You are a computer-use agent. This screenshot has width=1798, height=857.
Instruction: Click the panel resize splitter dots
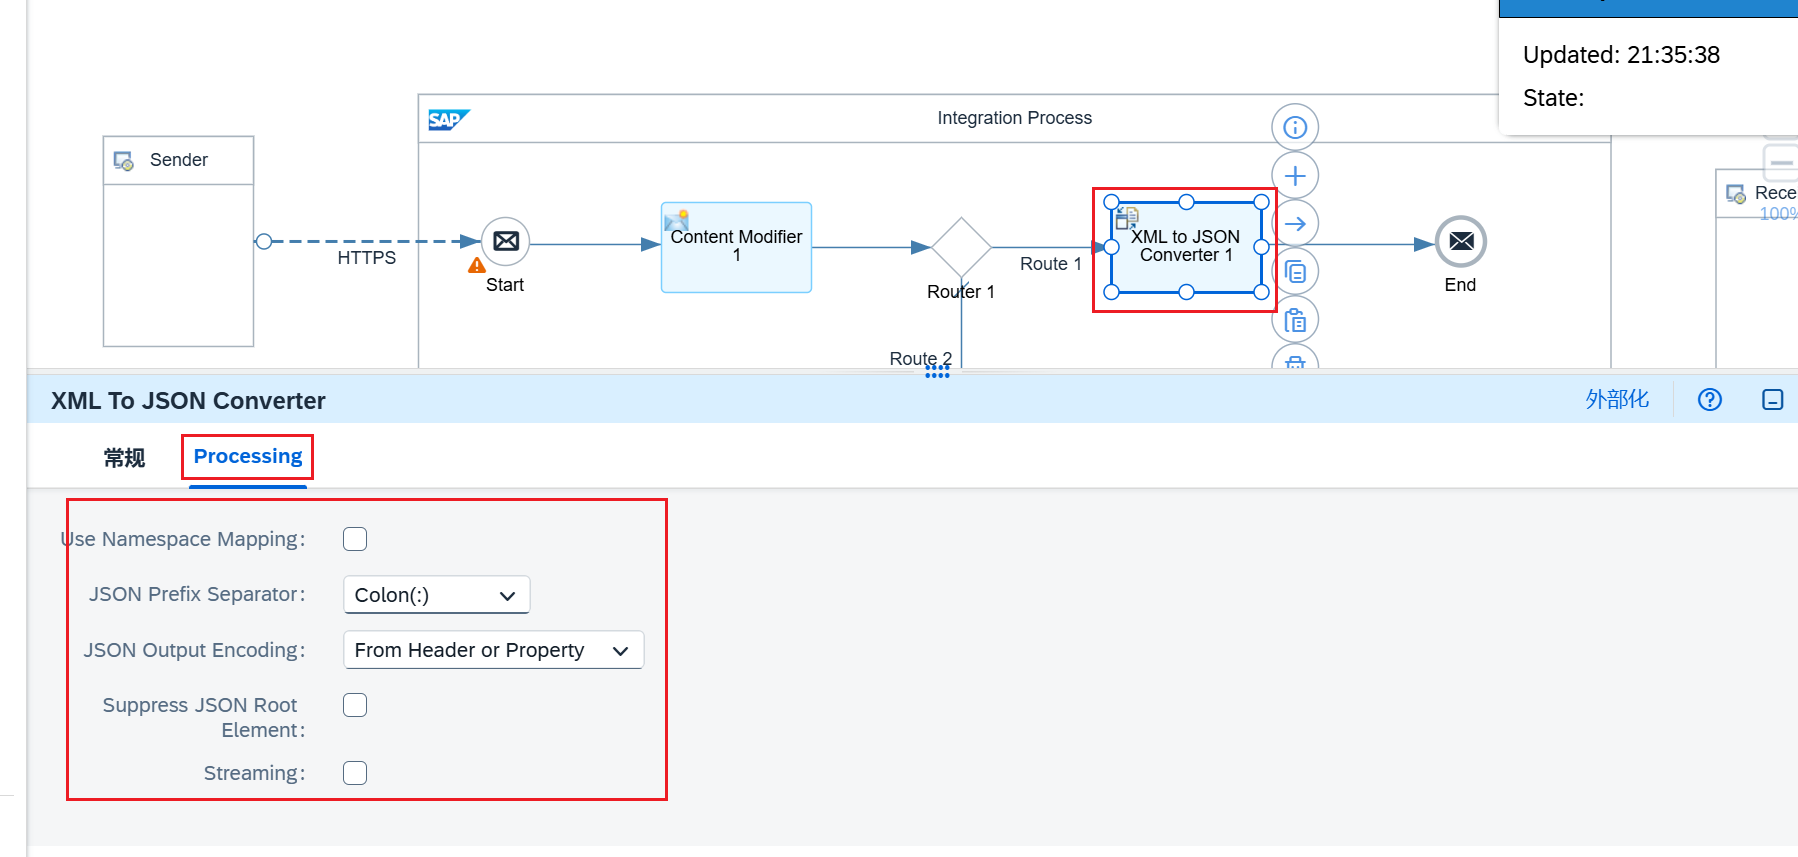[x=937, y=371]
